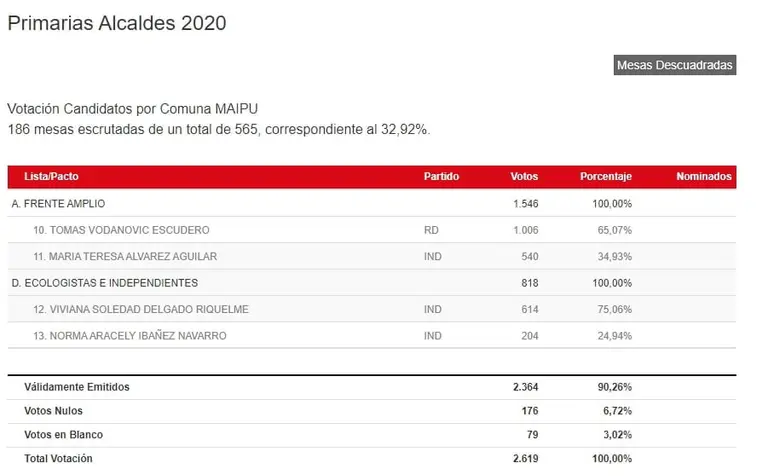Select D. ECOLOGISTAS E INDEPENDIENTES row
Screen dimensions: 768x476
[372, 283]
